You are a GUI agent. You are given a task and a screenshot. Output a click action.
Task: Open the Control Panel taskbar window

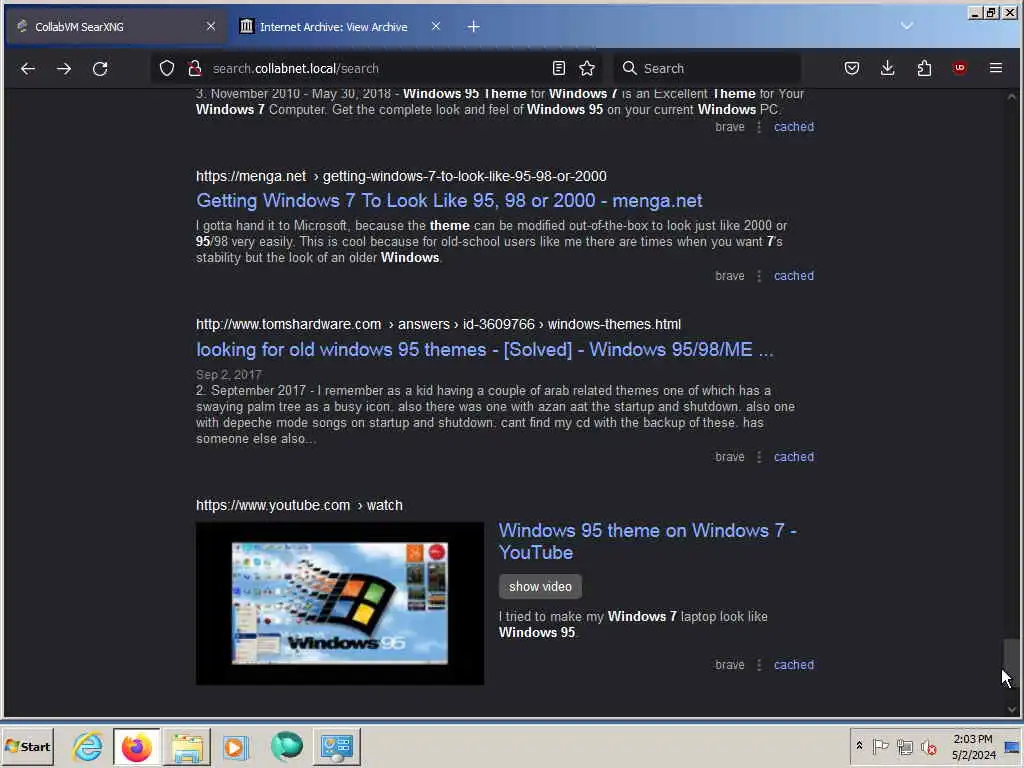336,746
